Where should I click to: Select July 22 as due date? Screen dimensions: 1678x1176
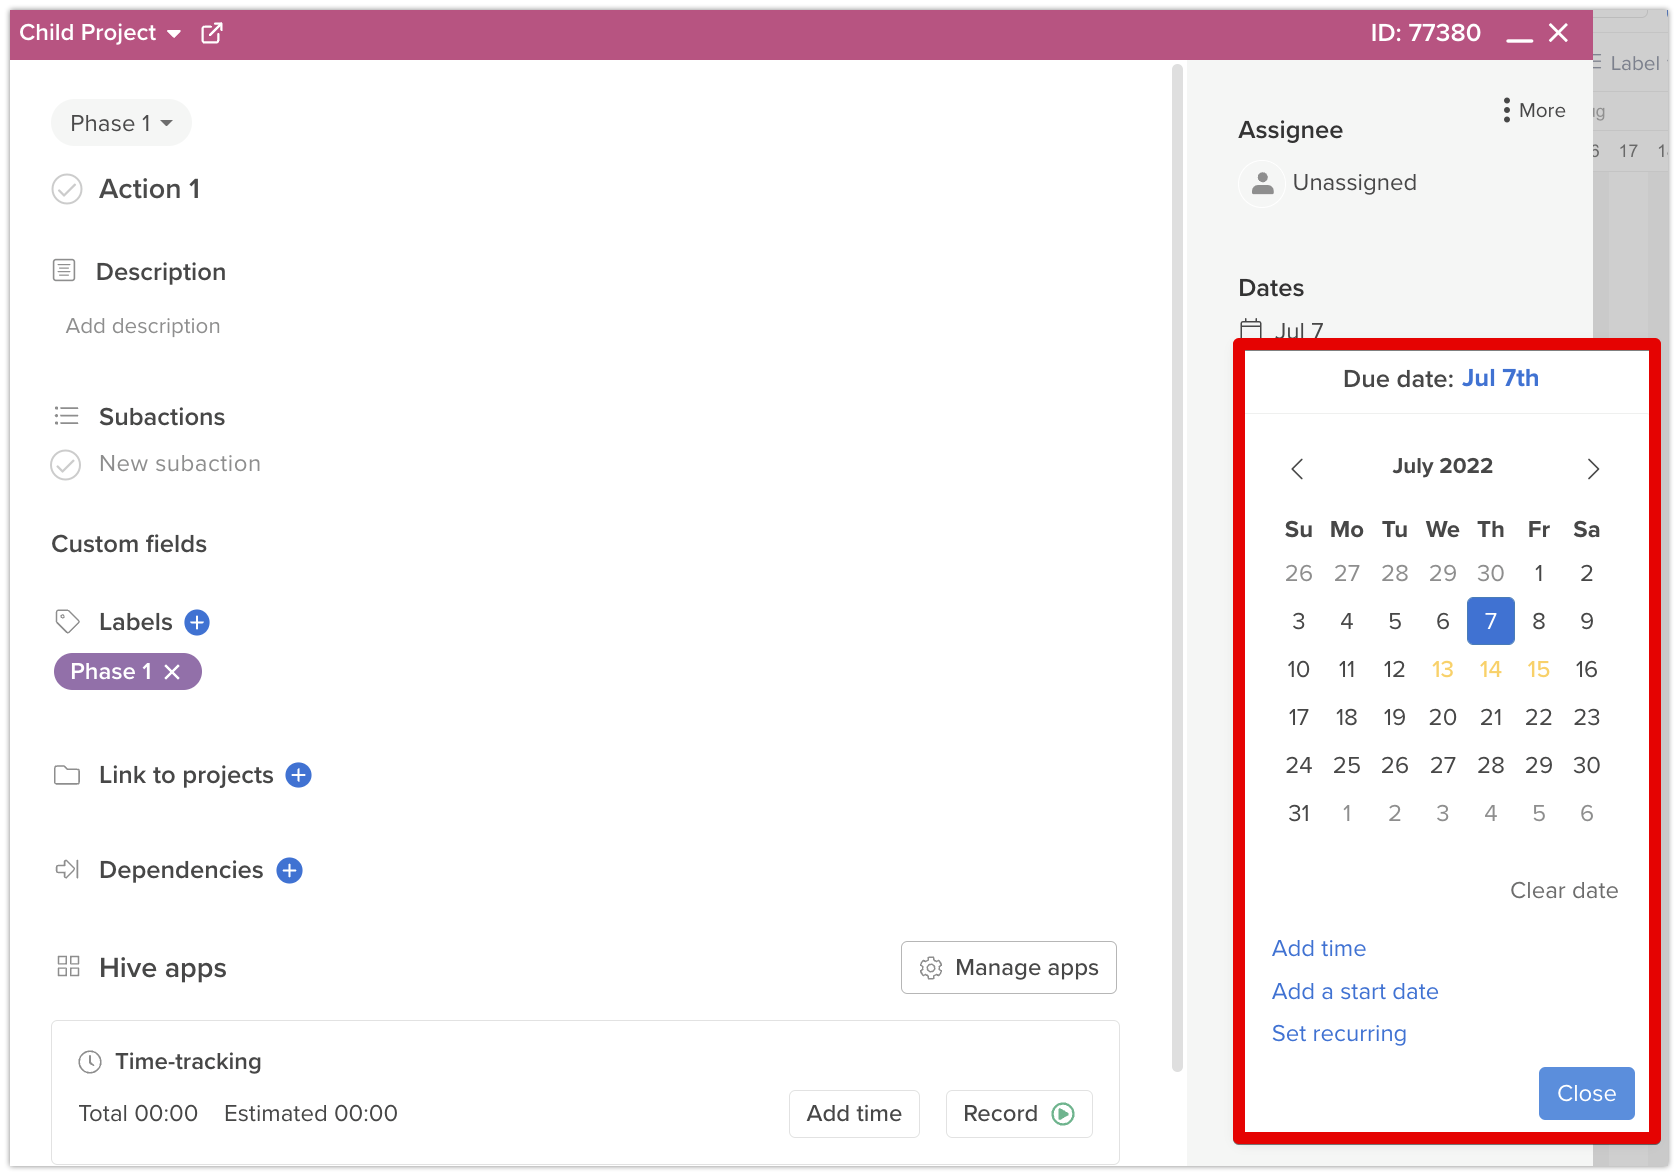coord(1539,717)
